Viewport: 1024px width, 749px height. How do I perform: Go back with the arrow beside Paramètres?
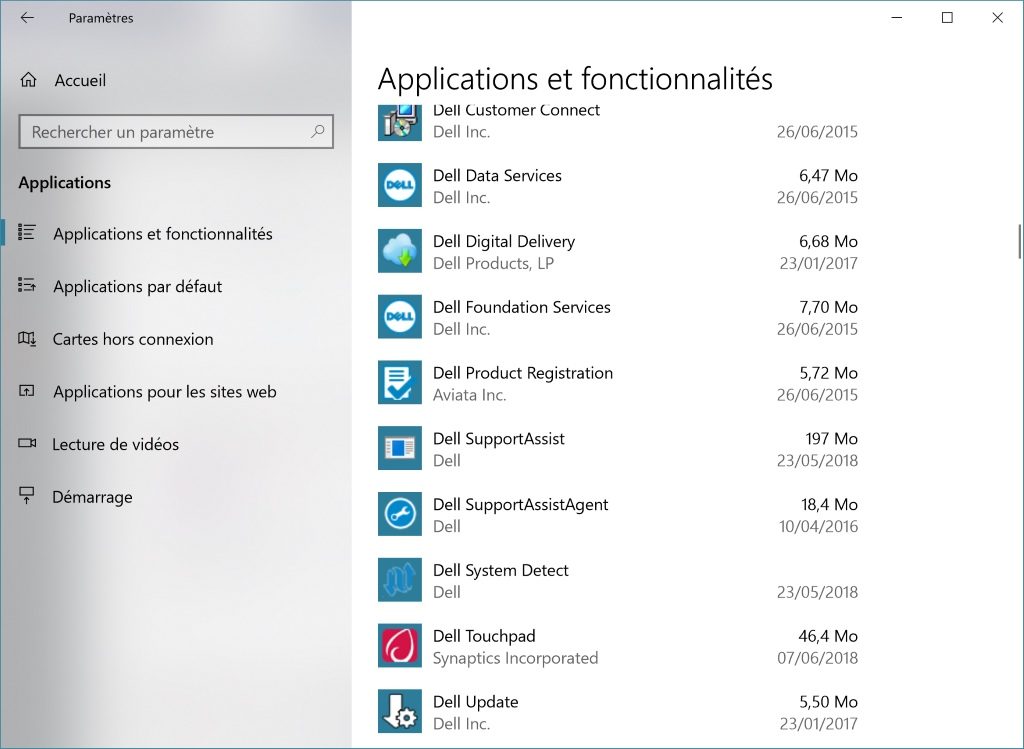pyautogui.click(x=27, y=18)
